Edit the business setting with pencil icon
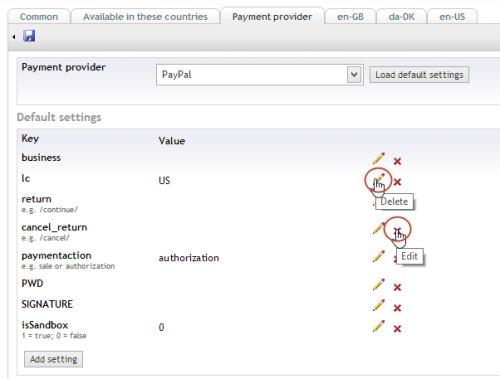Screen dimensions: 500x379 point(379,159)
